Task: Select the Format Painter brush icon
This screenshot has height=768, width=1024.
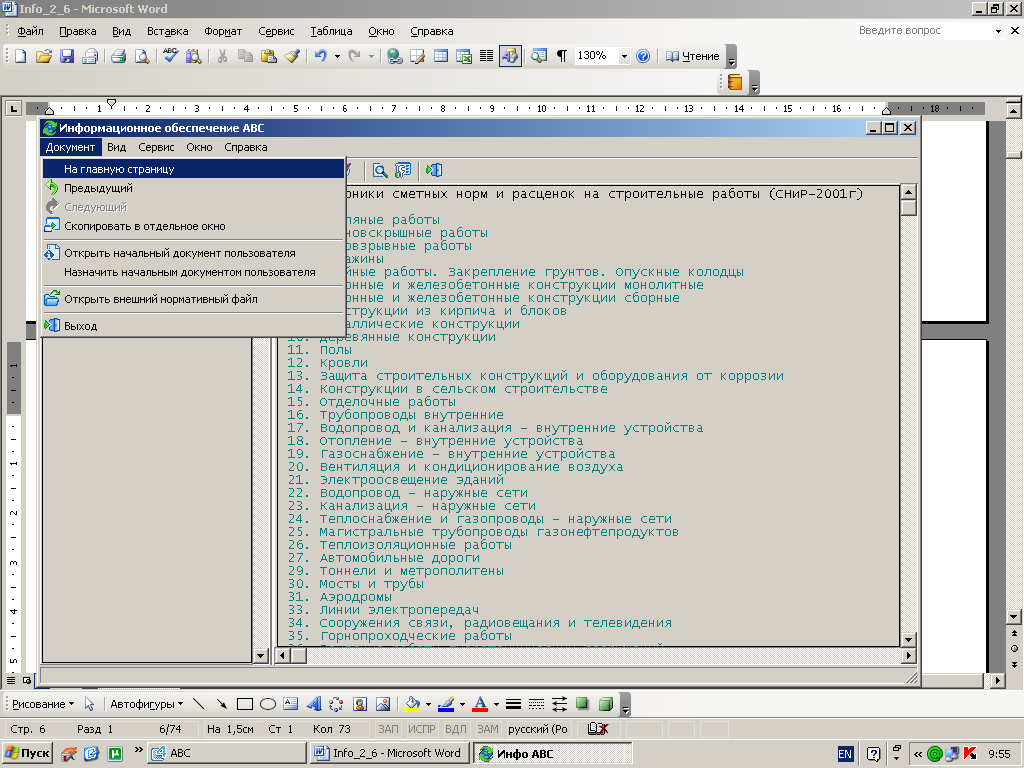Action: pyautogui.click(x=292, y=56)
